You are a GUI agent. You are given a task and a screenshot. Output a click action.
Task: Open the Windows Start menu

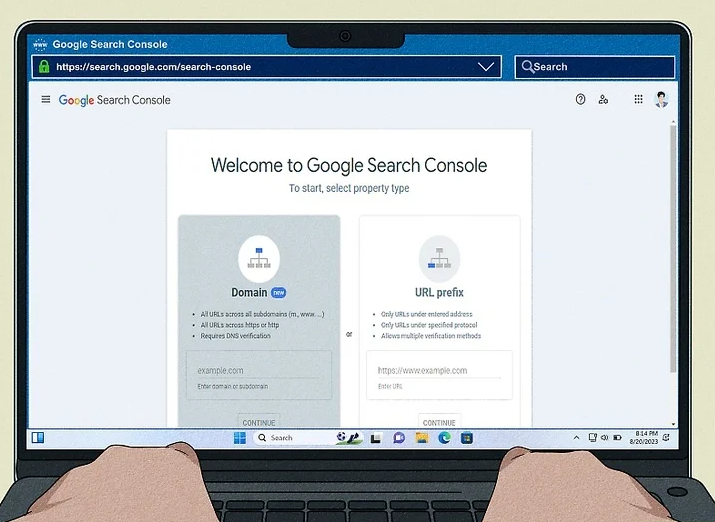pyautogui.click(x=240, y=438)
